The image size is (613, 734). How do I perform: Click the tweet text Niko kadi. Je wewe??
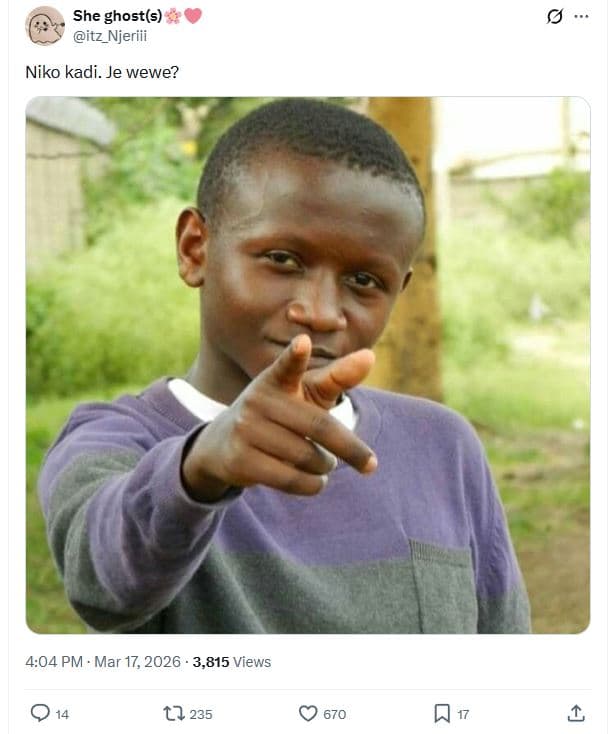[102, 72]
